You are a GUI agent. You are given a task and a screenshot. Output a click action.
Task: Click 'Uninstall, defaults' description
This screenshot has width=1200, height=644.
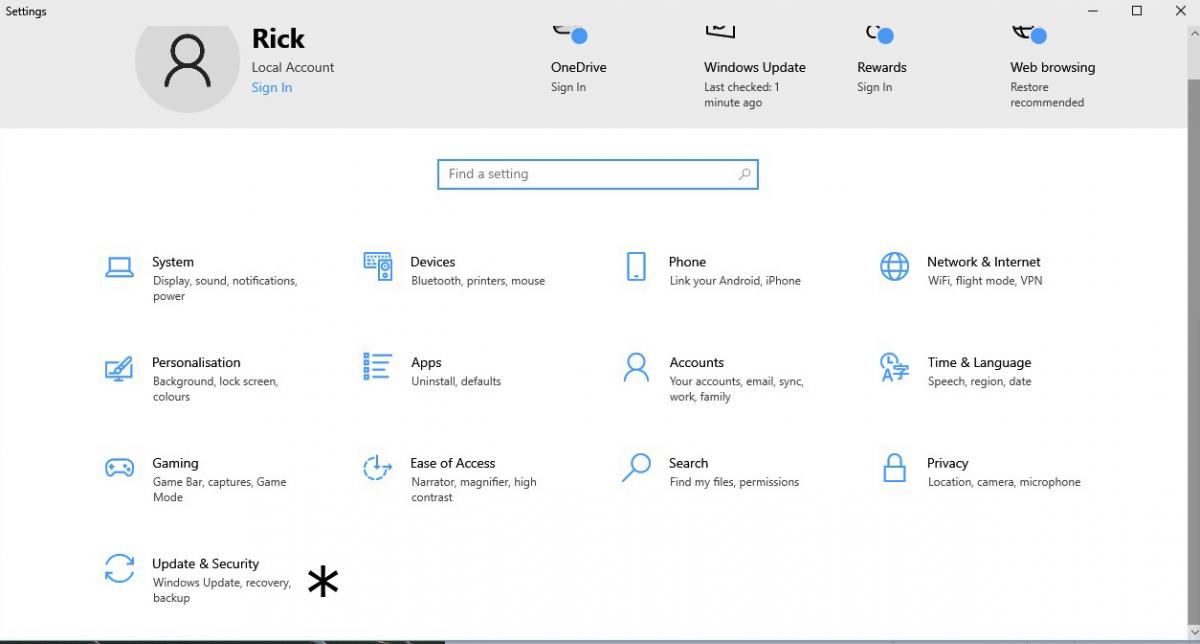click(456, 382)
